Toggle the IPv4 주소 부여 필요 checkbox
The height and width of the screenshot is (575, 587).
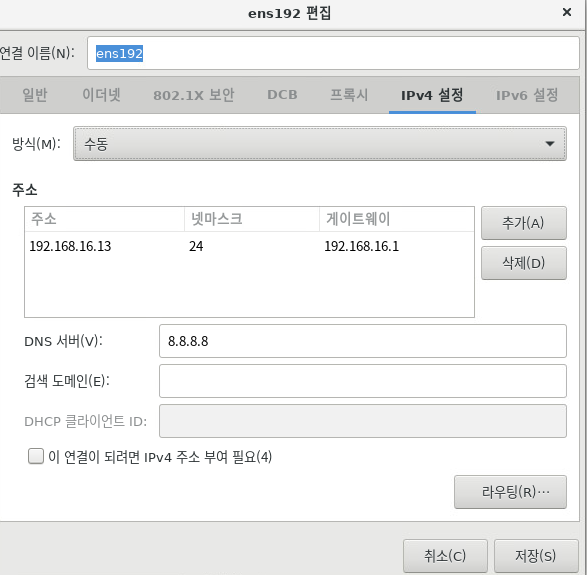36,457
